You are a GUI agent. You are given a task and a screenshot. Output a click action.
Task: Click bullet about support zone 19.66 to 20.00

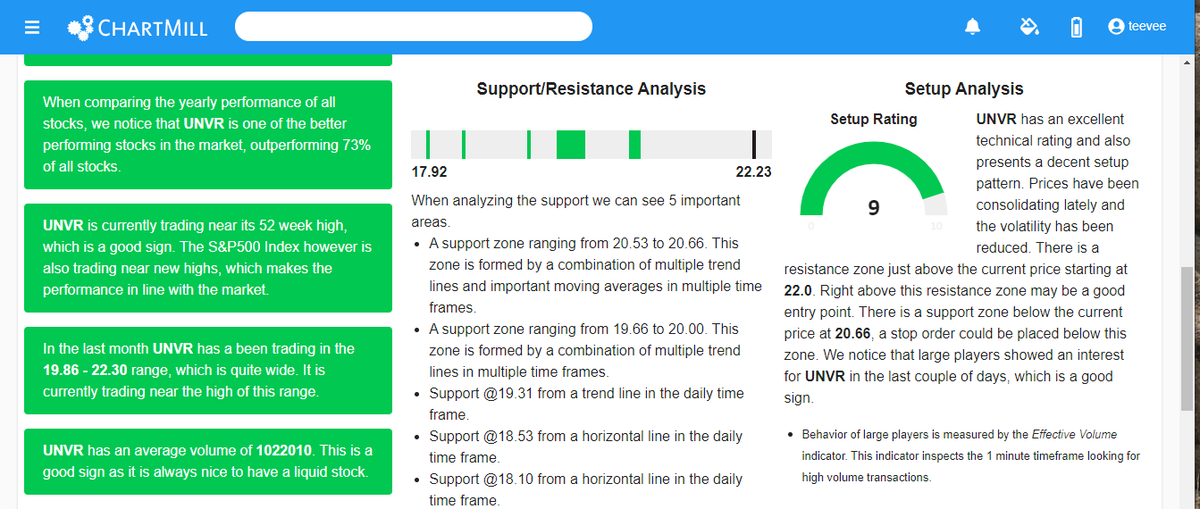point(586,350)
